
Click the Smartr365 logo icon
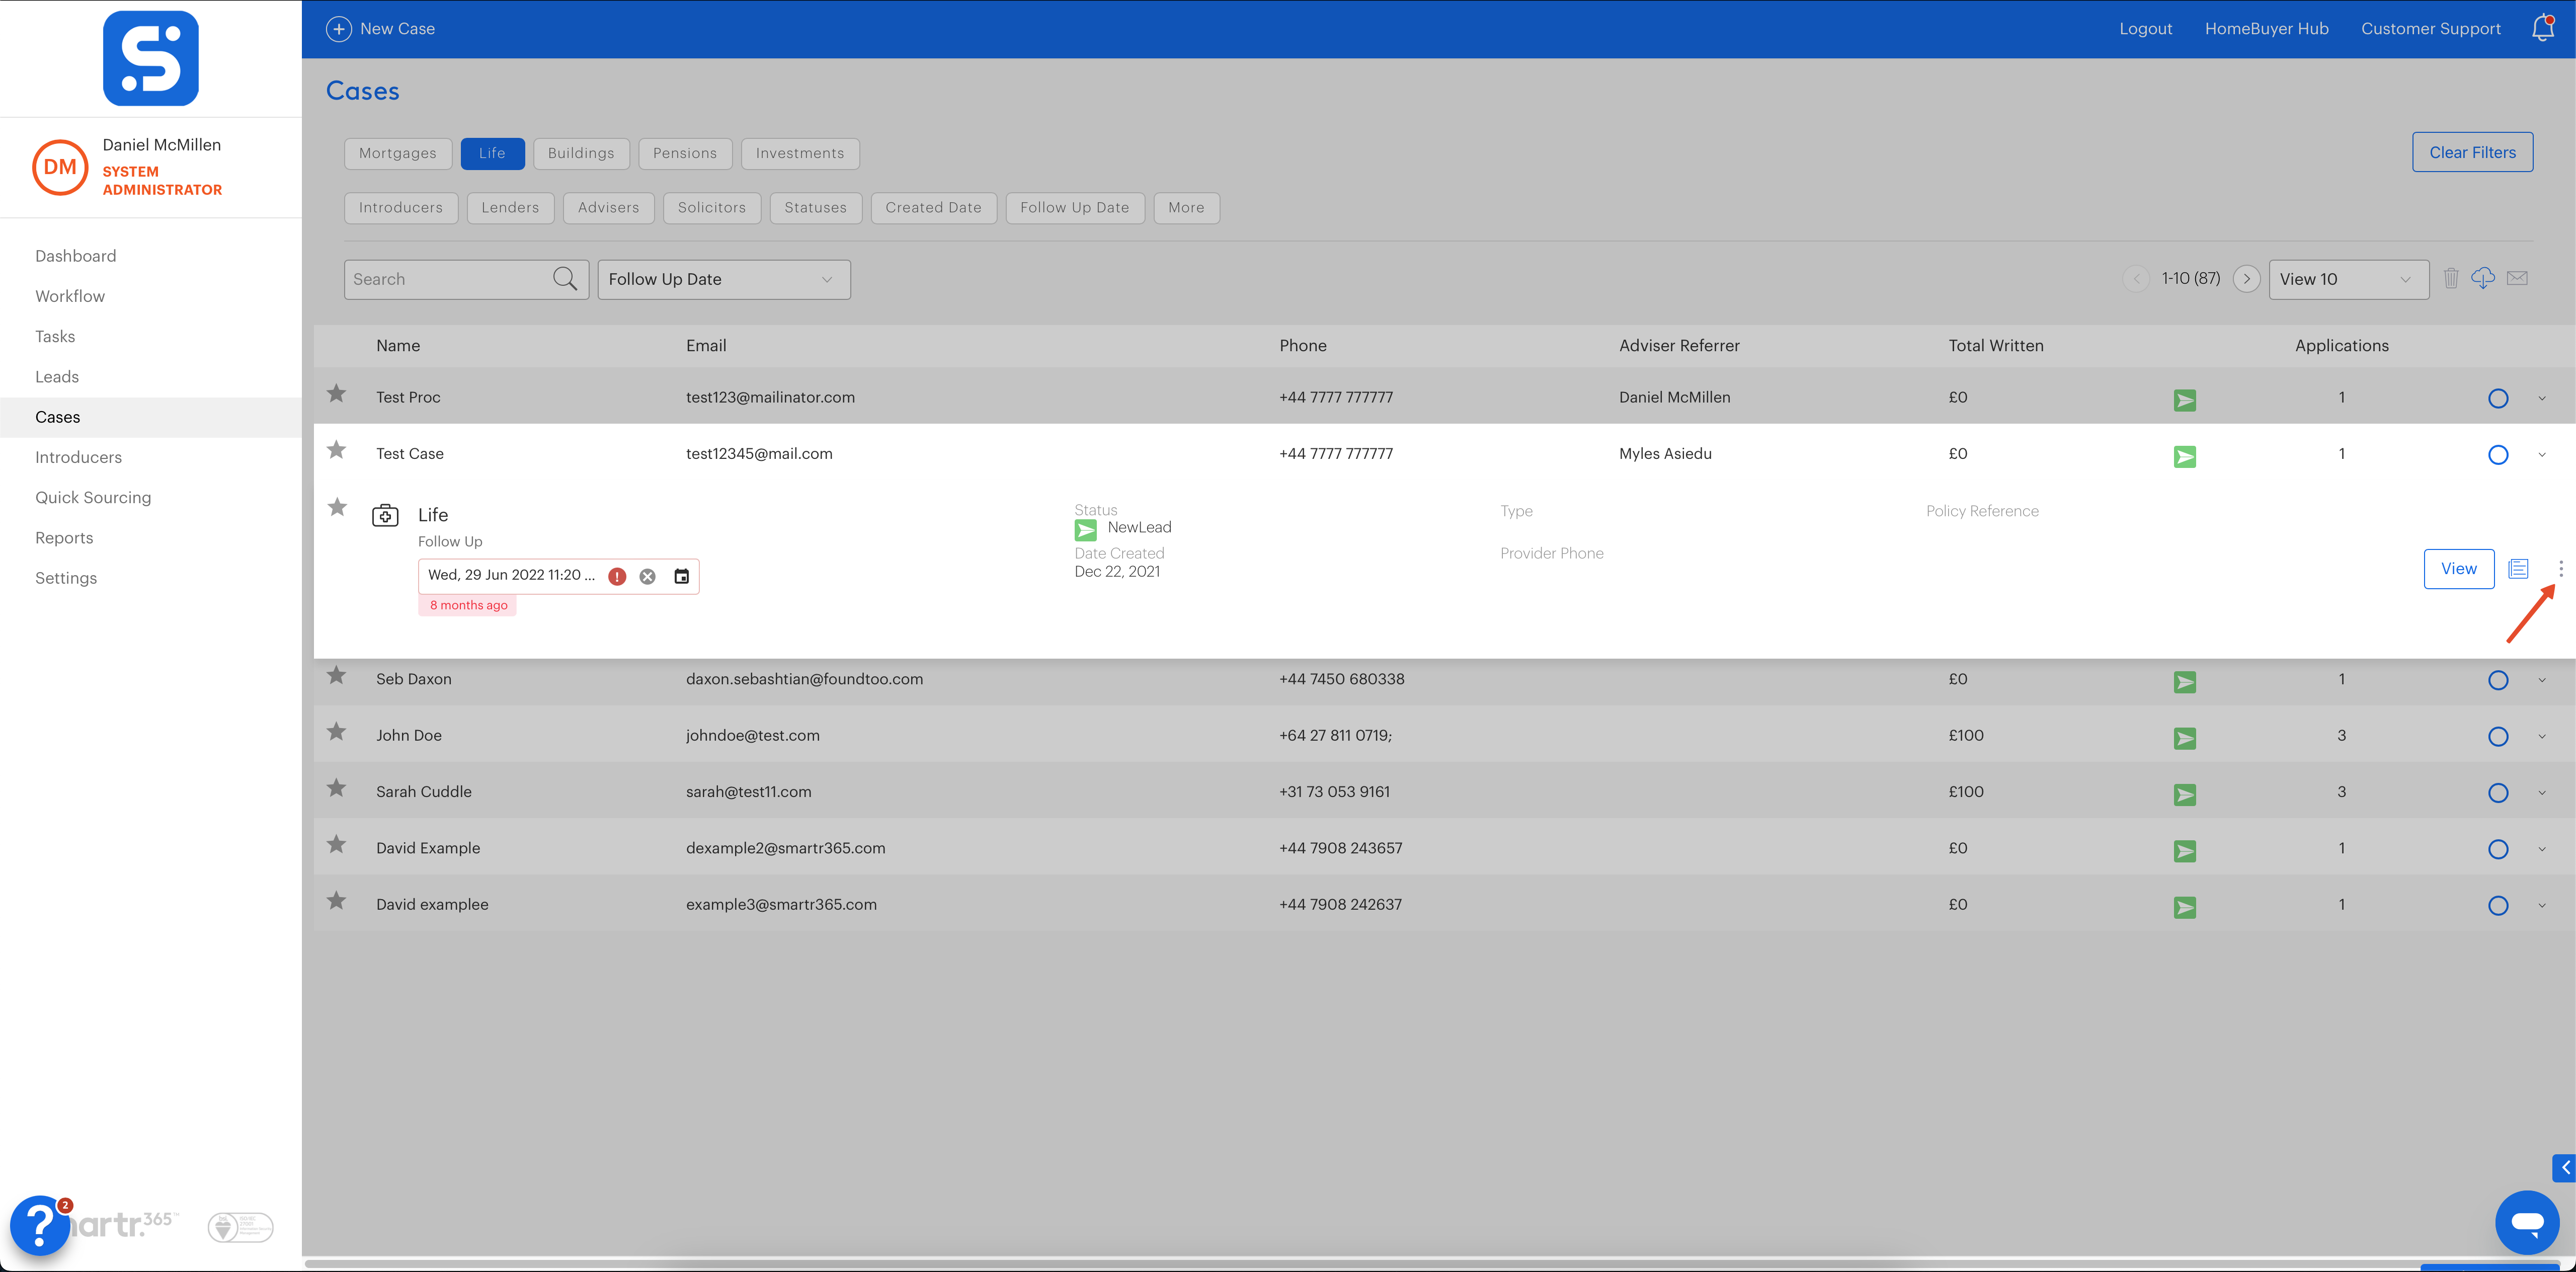151,58
